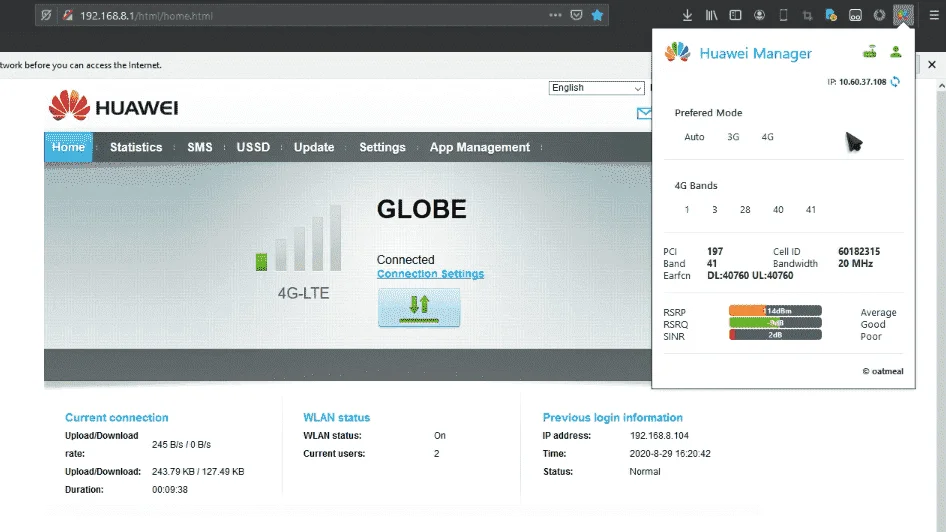This screenshot has width=946, height=532.
Task: Click the PCI value 197
Action: pyautogui.click(x=715, y=252)
